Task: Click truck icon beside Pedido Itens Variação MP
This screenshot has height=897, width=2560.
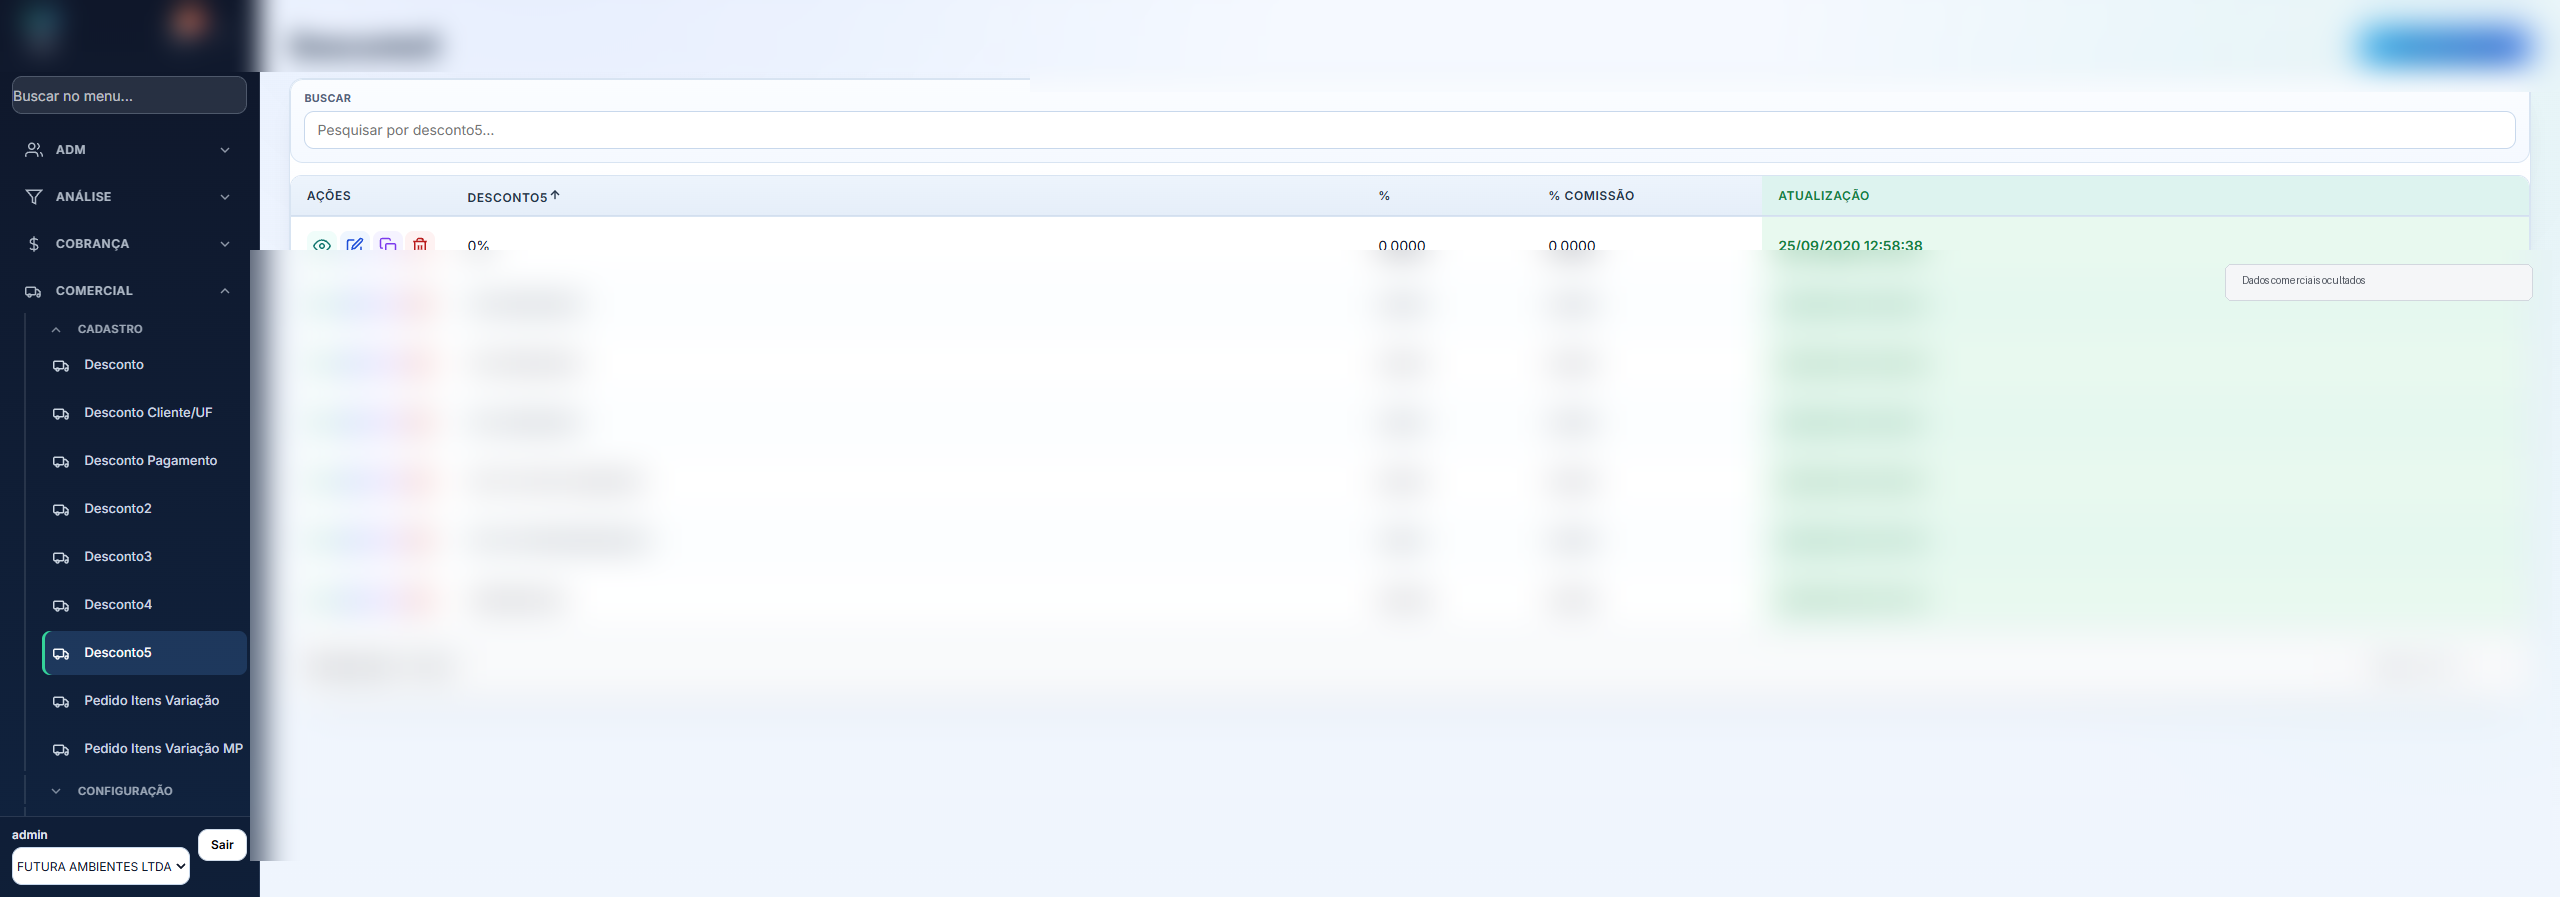Action: pyautogui.click(x=61, y=749)
